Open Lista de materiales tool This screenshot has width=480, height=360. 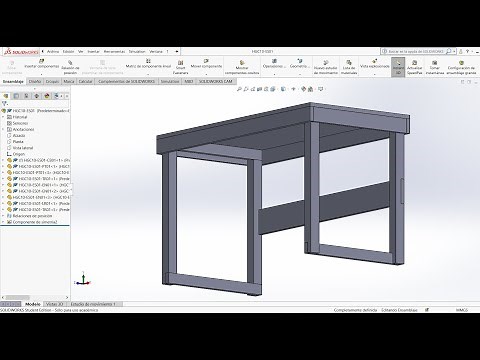pos(349,67)
